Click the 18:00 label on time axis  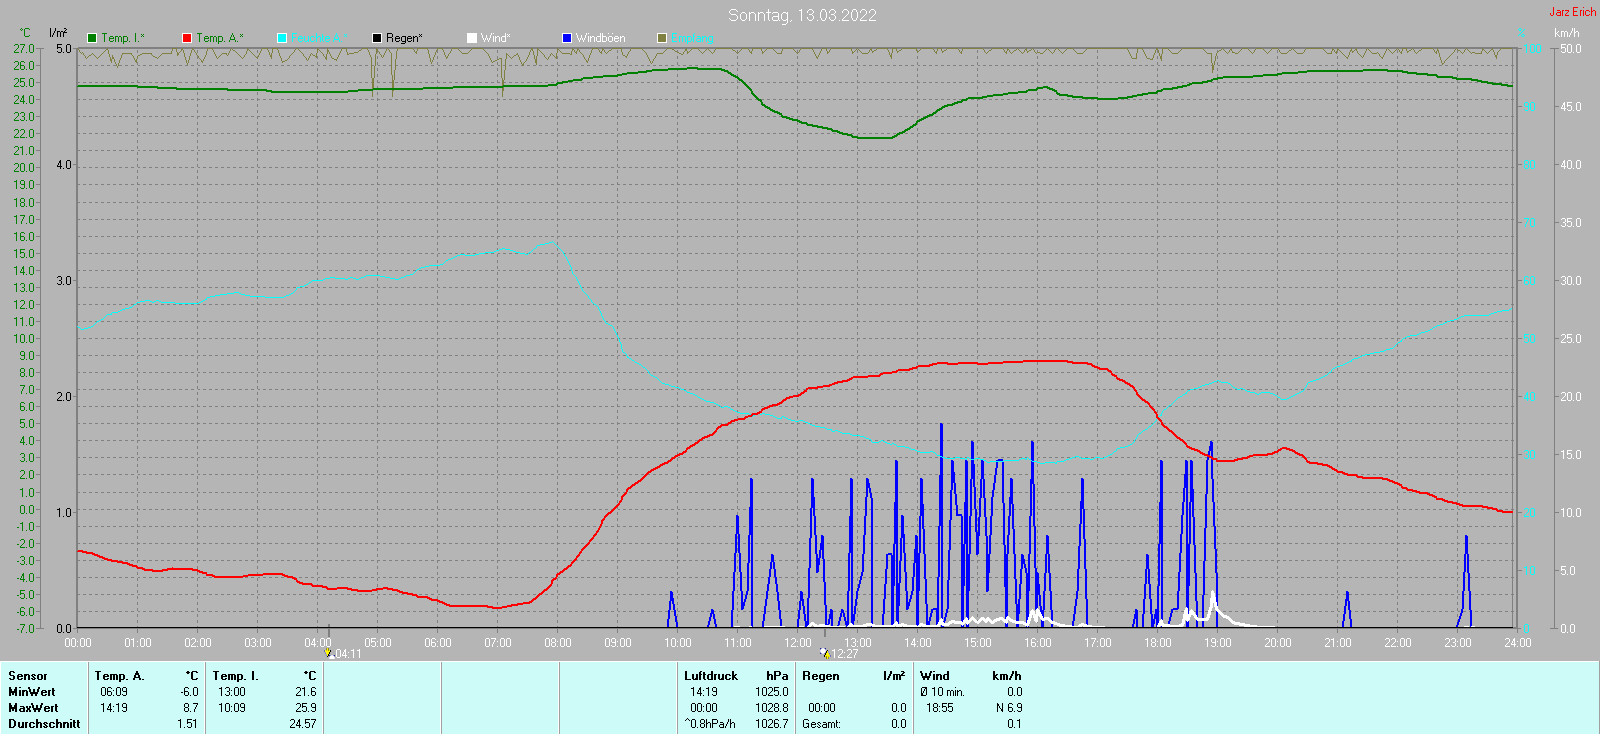click(x=1158, y=643)
